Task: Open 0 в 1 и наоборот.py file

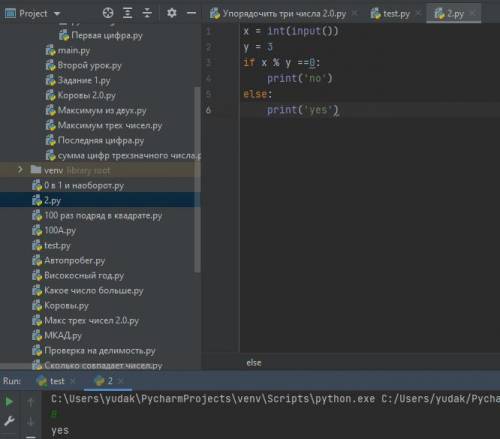Action: pyautogui.click(x=78, y=186)
